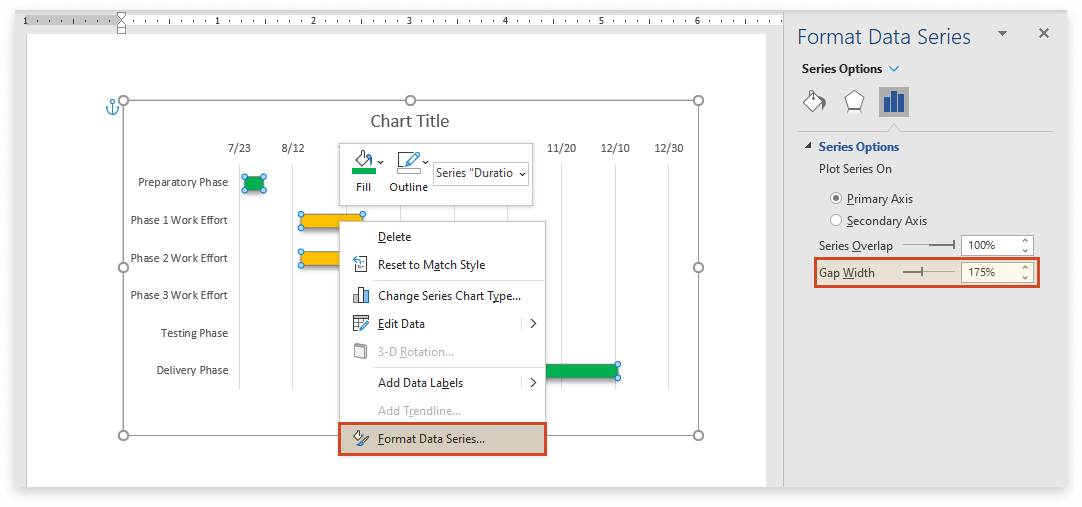Open the Outline color dropdown arrow

point(426,163)
